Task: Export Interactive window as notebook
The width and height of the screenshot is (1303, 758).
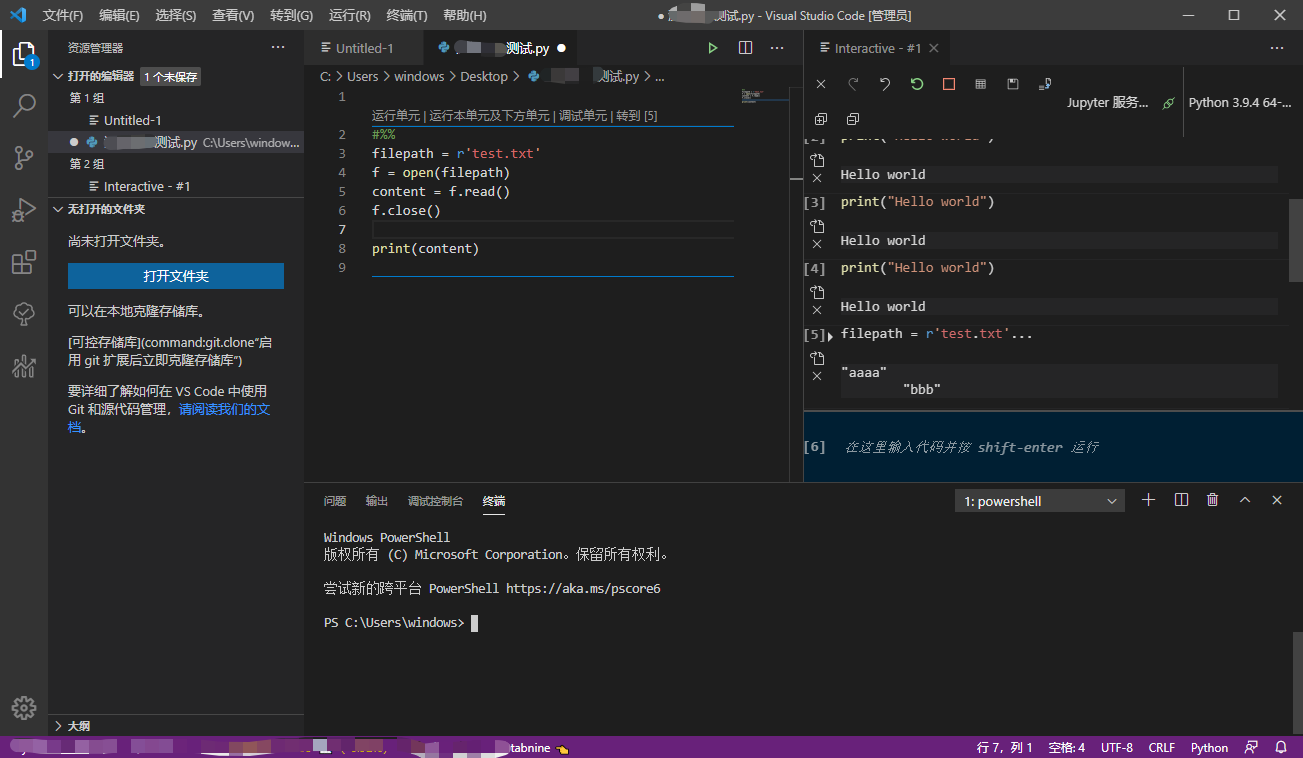Action: 1045,84
